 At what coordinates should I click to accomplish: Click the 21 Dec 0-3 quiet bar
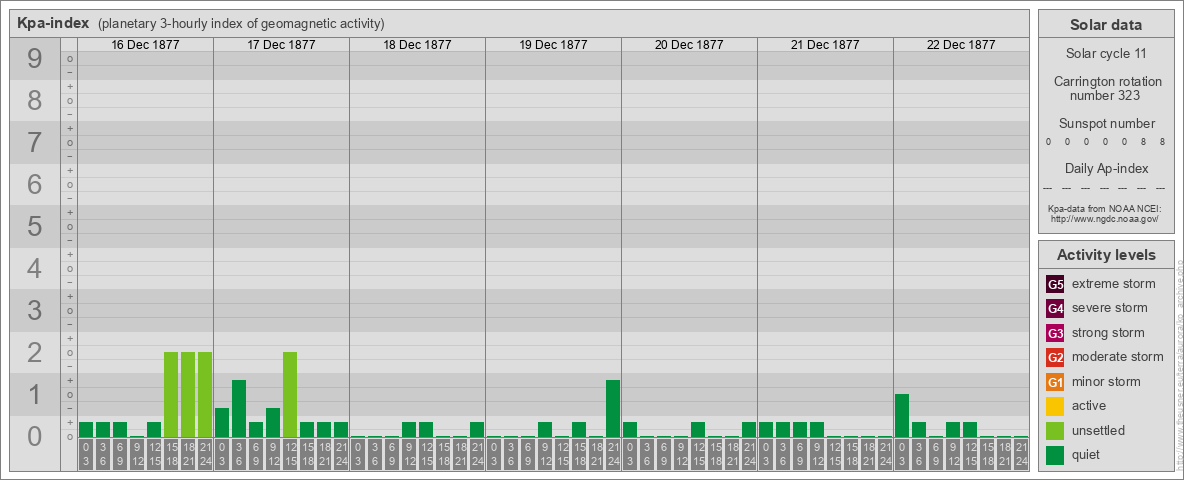click(x=766, y=429)
